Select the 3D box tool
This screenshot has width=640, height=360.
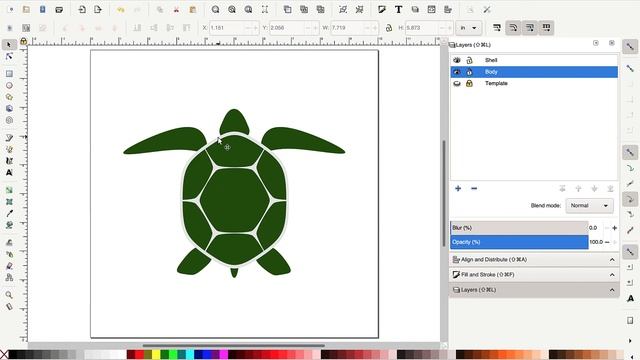9,109
